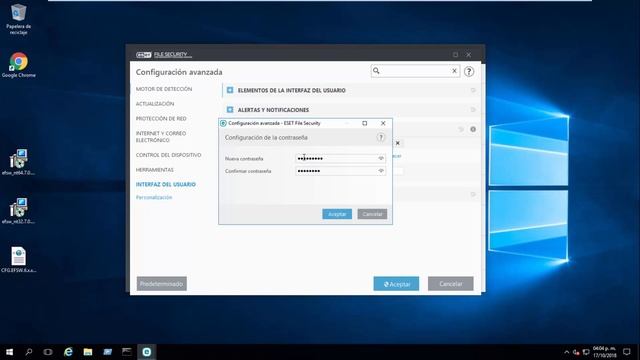Expand the Alertas y notificaciones section
Image resolution: width=640 pixels, height=360 pixels.
click(230, 110)
